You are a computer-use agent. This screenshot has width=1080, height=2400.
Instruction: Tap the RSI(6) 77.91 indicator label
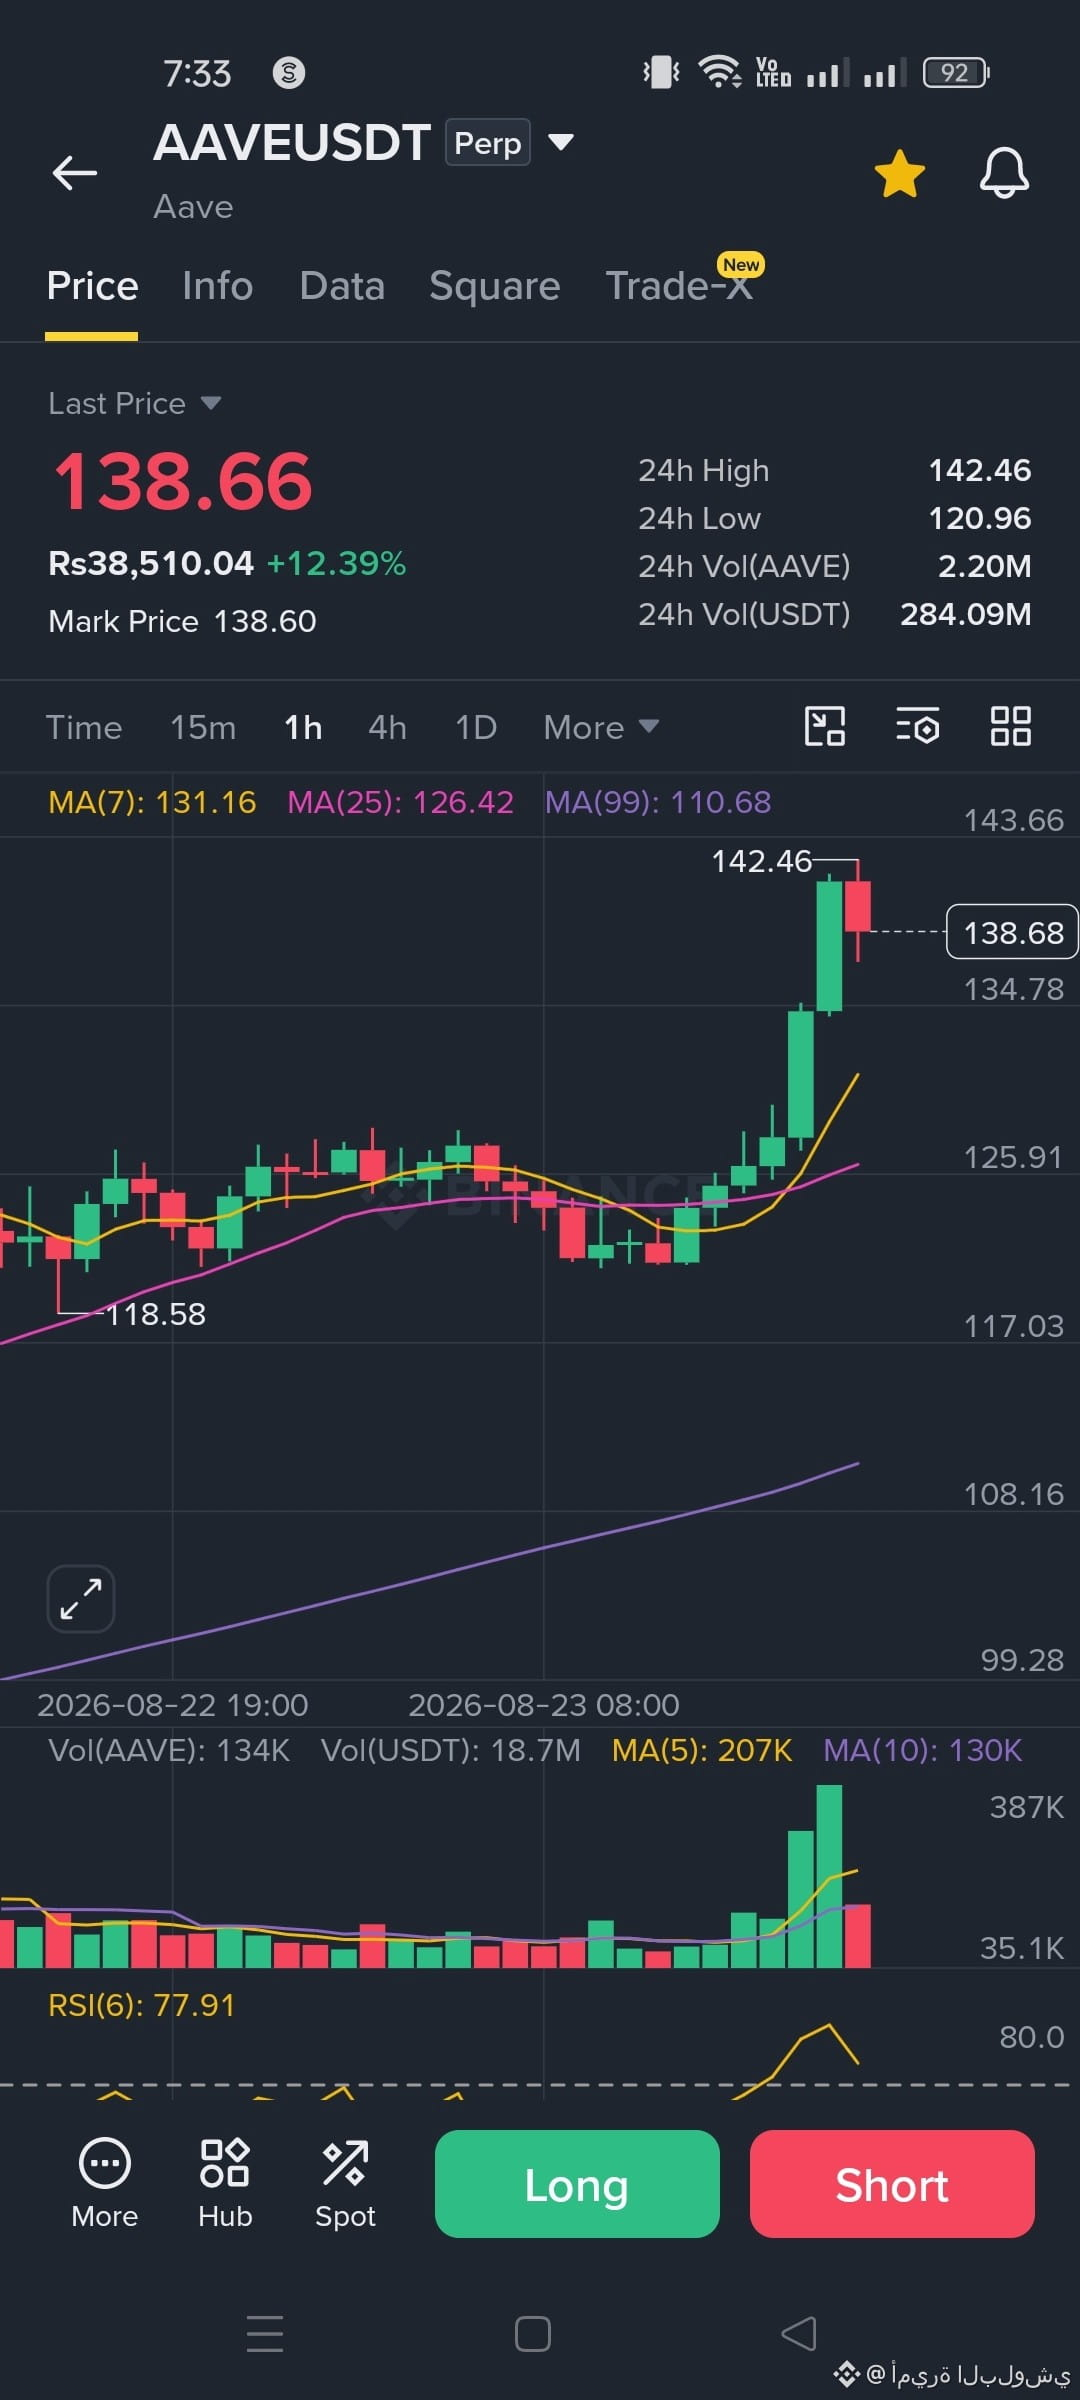(x=141, y=2005)
